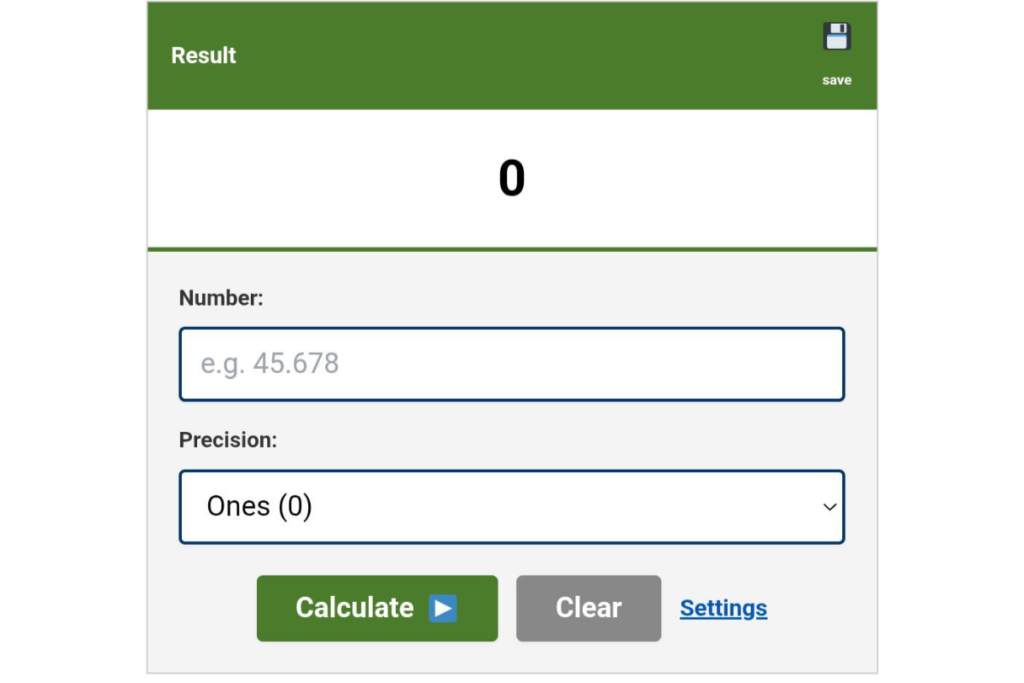Click the Clear button
This screenshot has height=683, width=1024.
[x=588, y=607]
